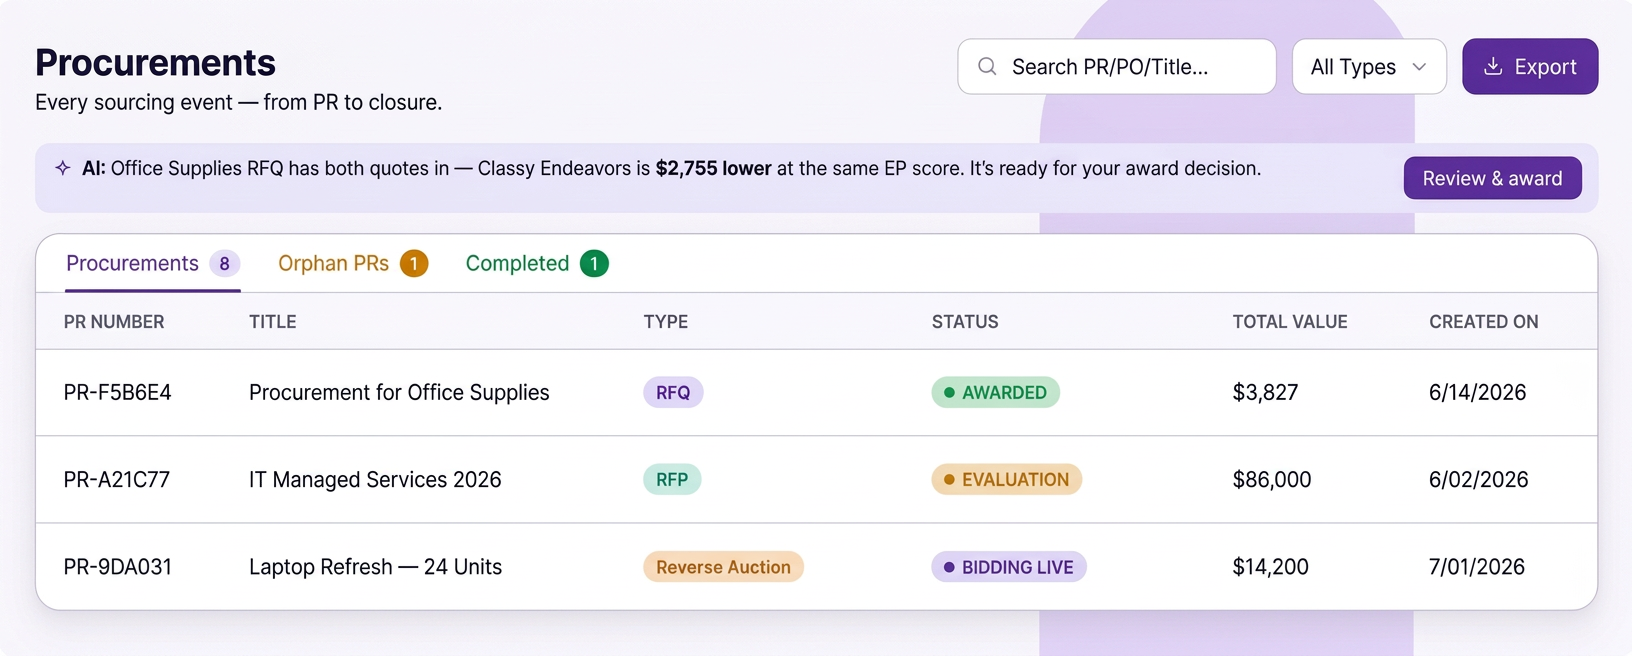Click the Export button
This screenshot has height=656, width=1632.
coord(1530,67)
